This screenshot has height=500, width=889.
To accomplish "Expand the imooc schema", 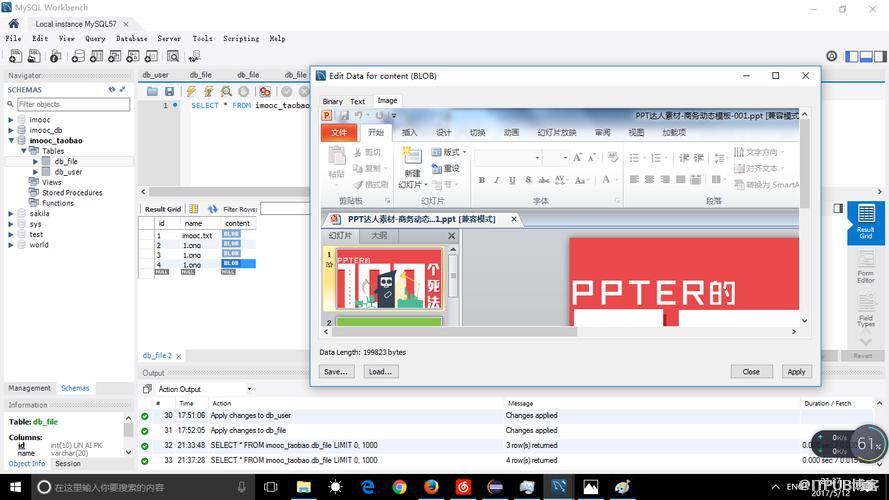I will coord(10,120).
